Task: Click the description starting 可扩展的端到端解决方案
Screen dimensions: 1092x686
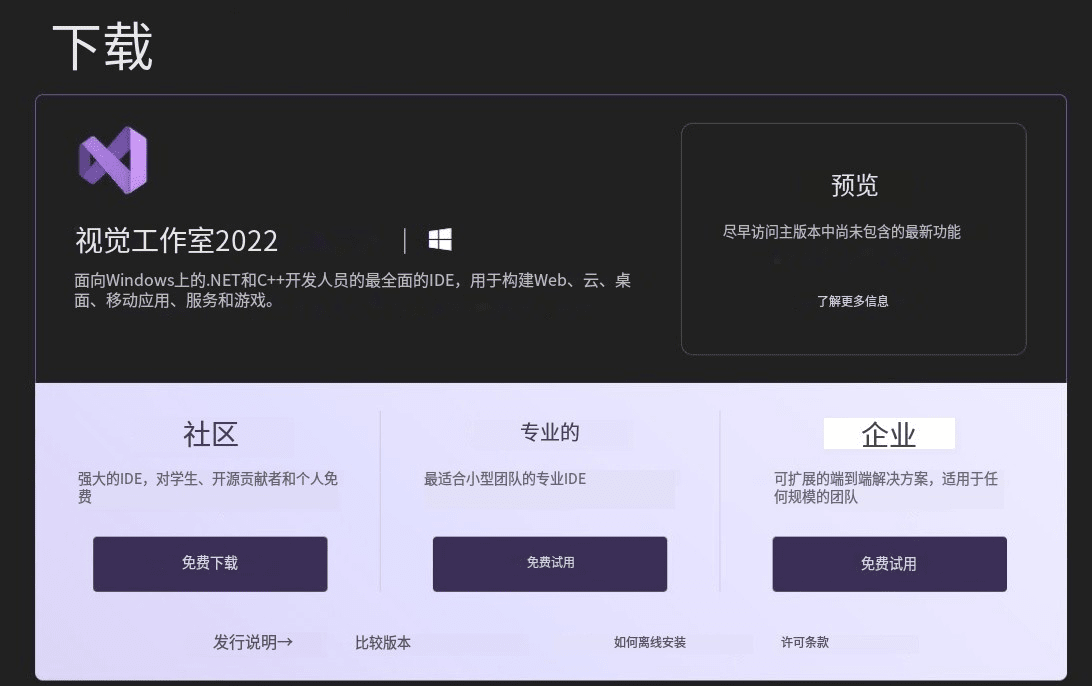Action: [x=886, y=488]
